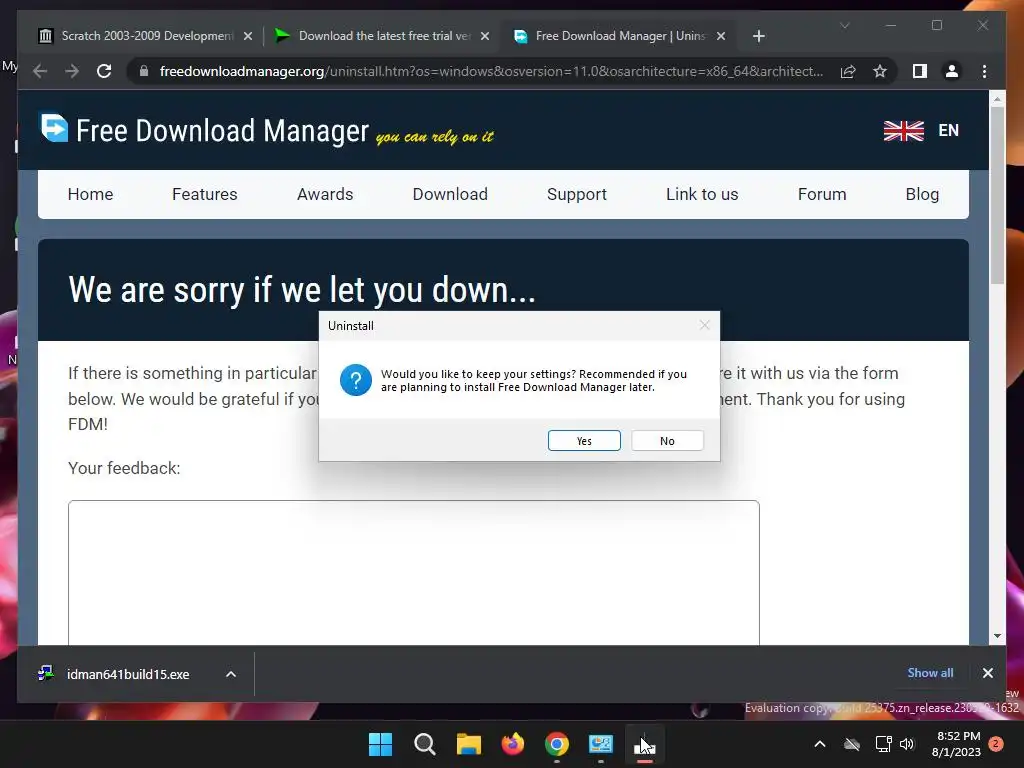Open the Features page
The image size is (1024, 768).
click(204, 194)
